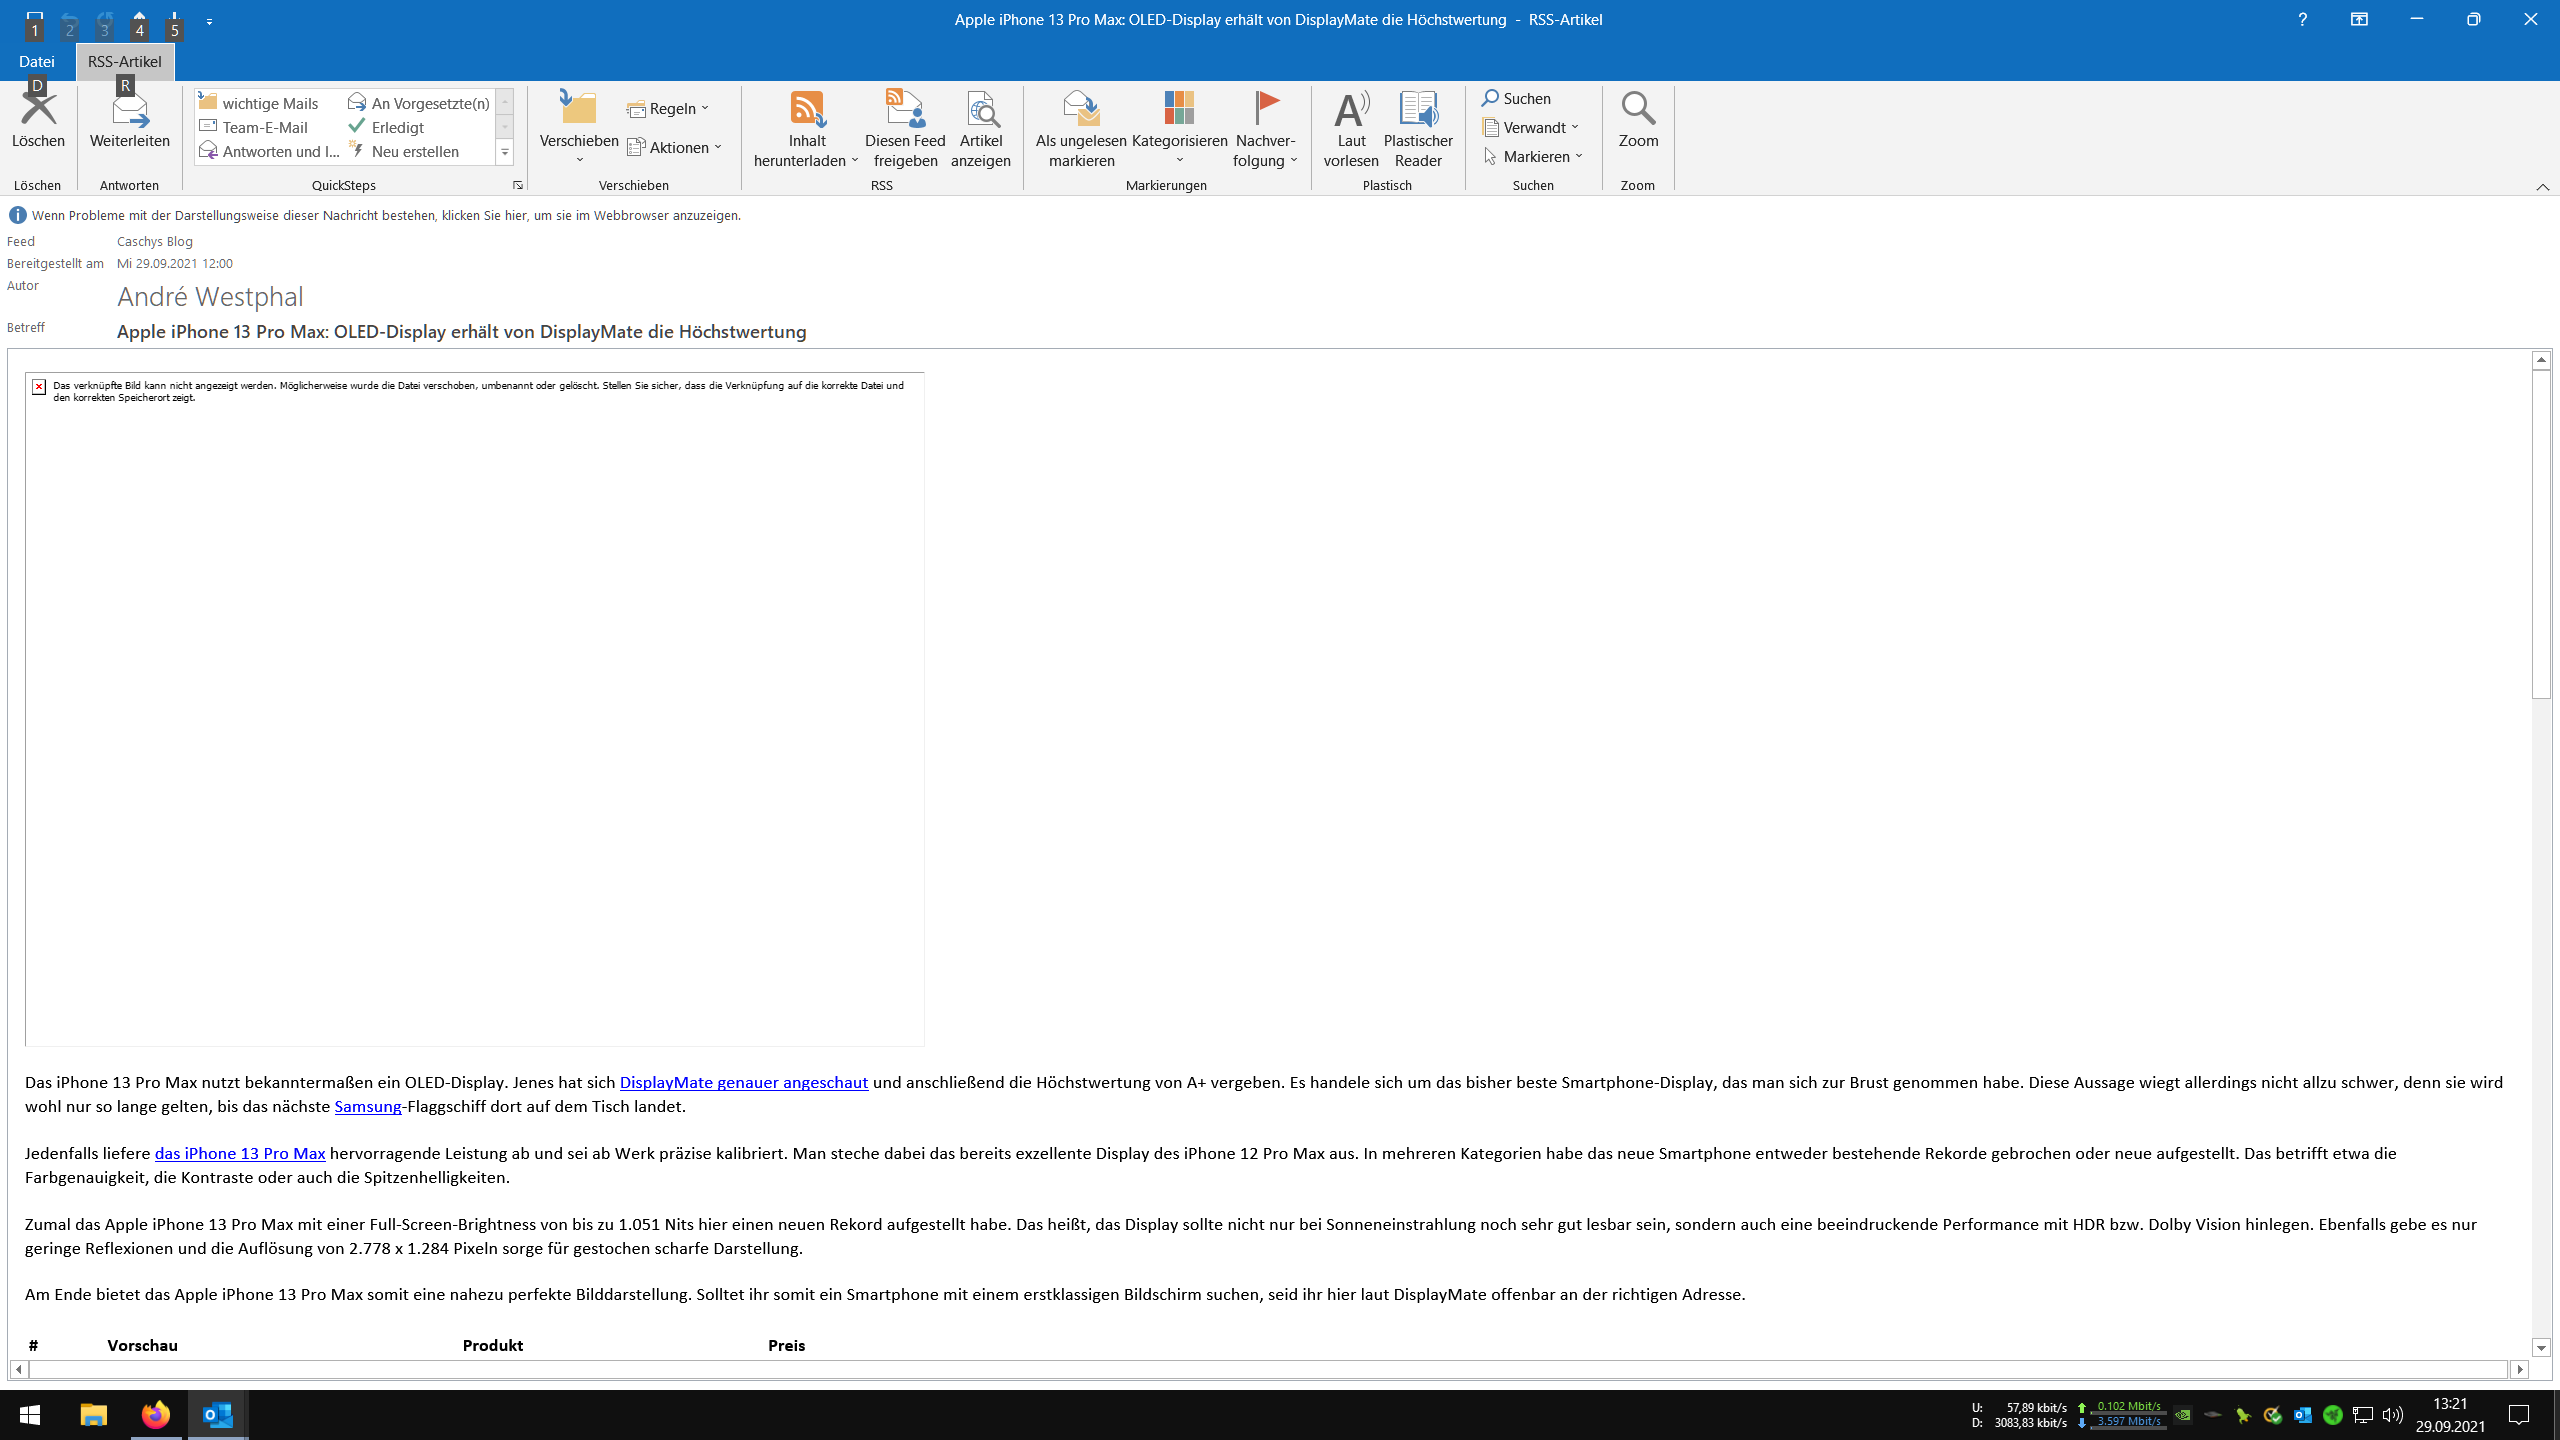The height and width of the screenshot is (1440, 2560).
Task: Follow the Samsung link
Action: 368,1106
